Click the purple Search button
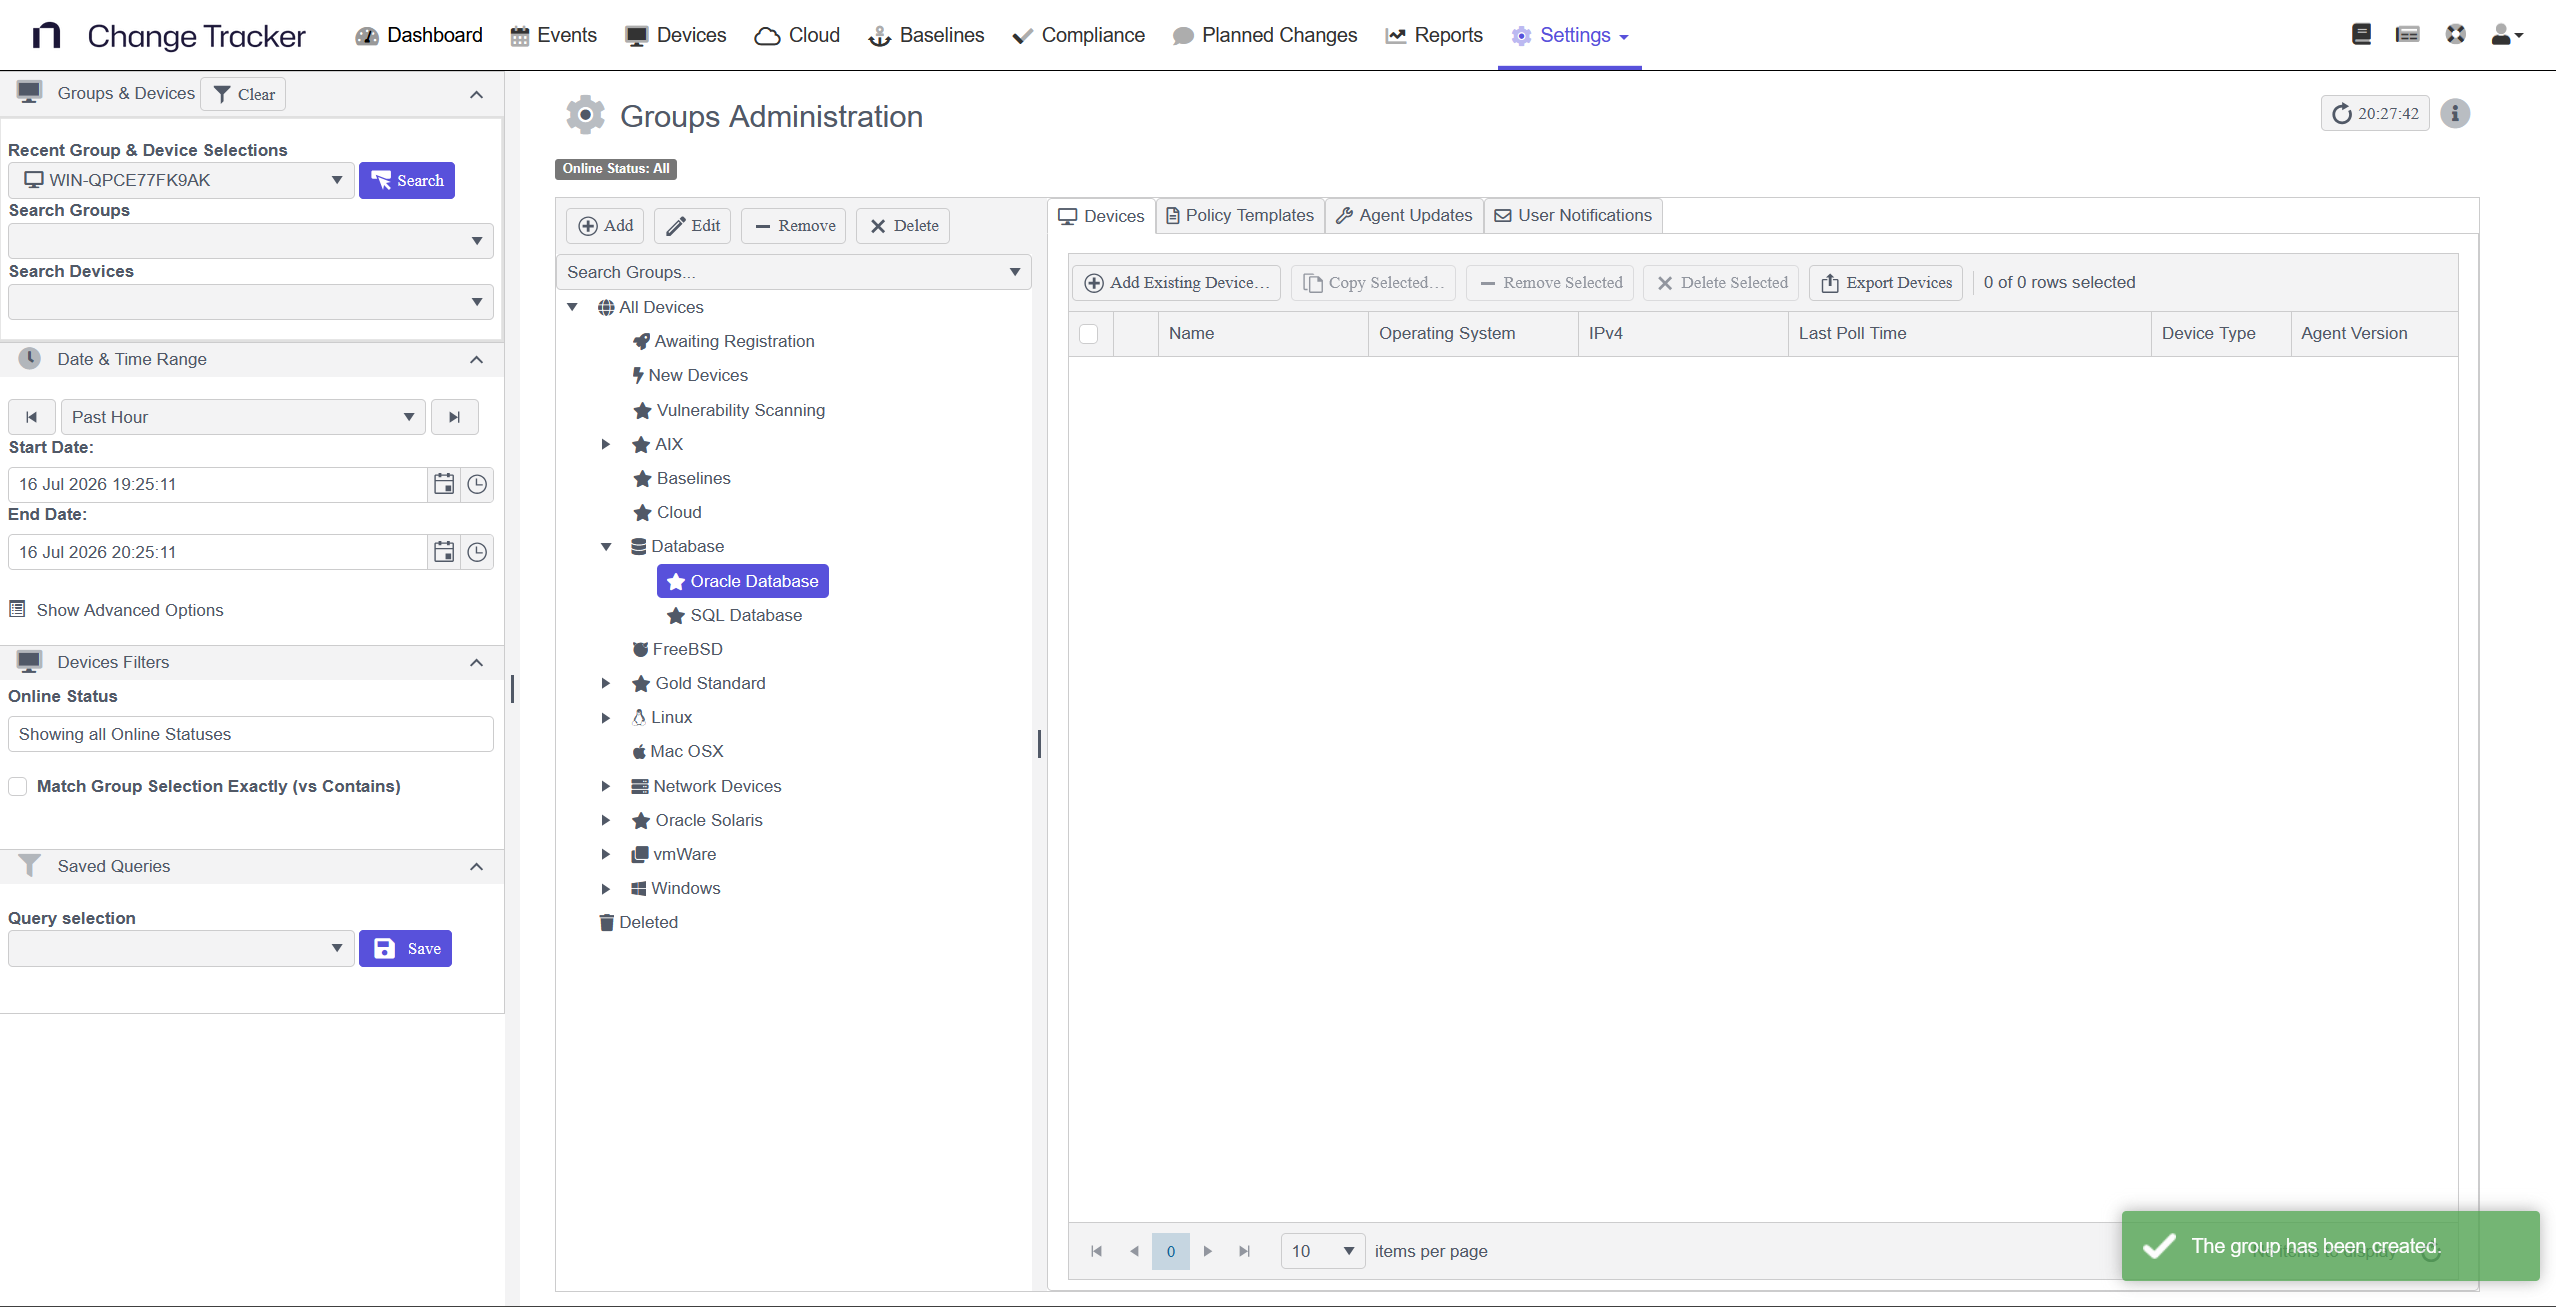The height and width of the screenshot is (1307, 2556). (x=407, y=180)
